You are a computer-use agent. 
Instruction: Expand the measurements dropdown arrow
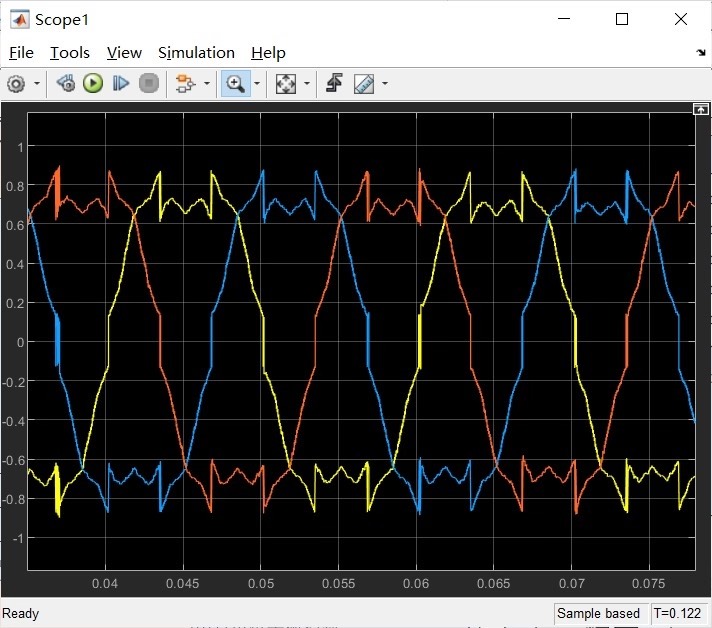385,84
